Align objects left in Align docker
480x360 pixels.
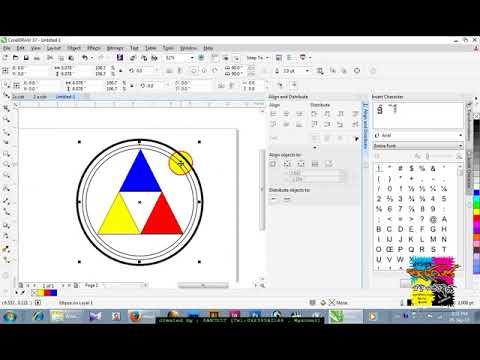[x=273, y=114]
